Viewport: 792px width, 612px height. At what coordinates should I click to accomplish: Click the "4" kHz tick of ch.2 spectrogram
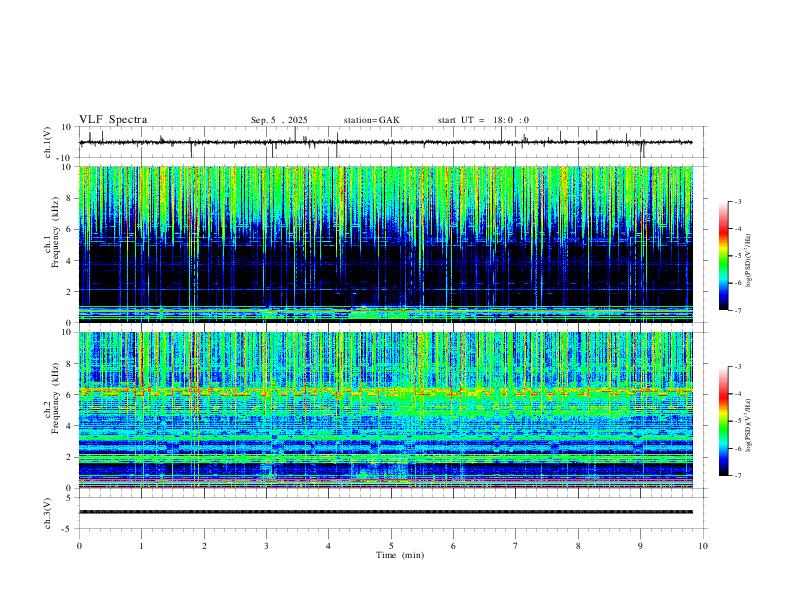point(70,426)
